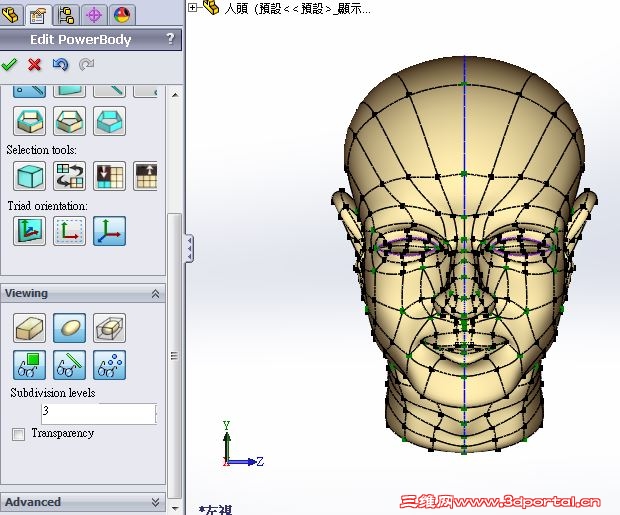Select the first open-box extrude tool icon
Viewport: 620px width, 515px height.
(29, 121)
